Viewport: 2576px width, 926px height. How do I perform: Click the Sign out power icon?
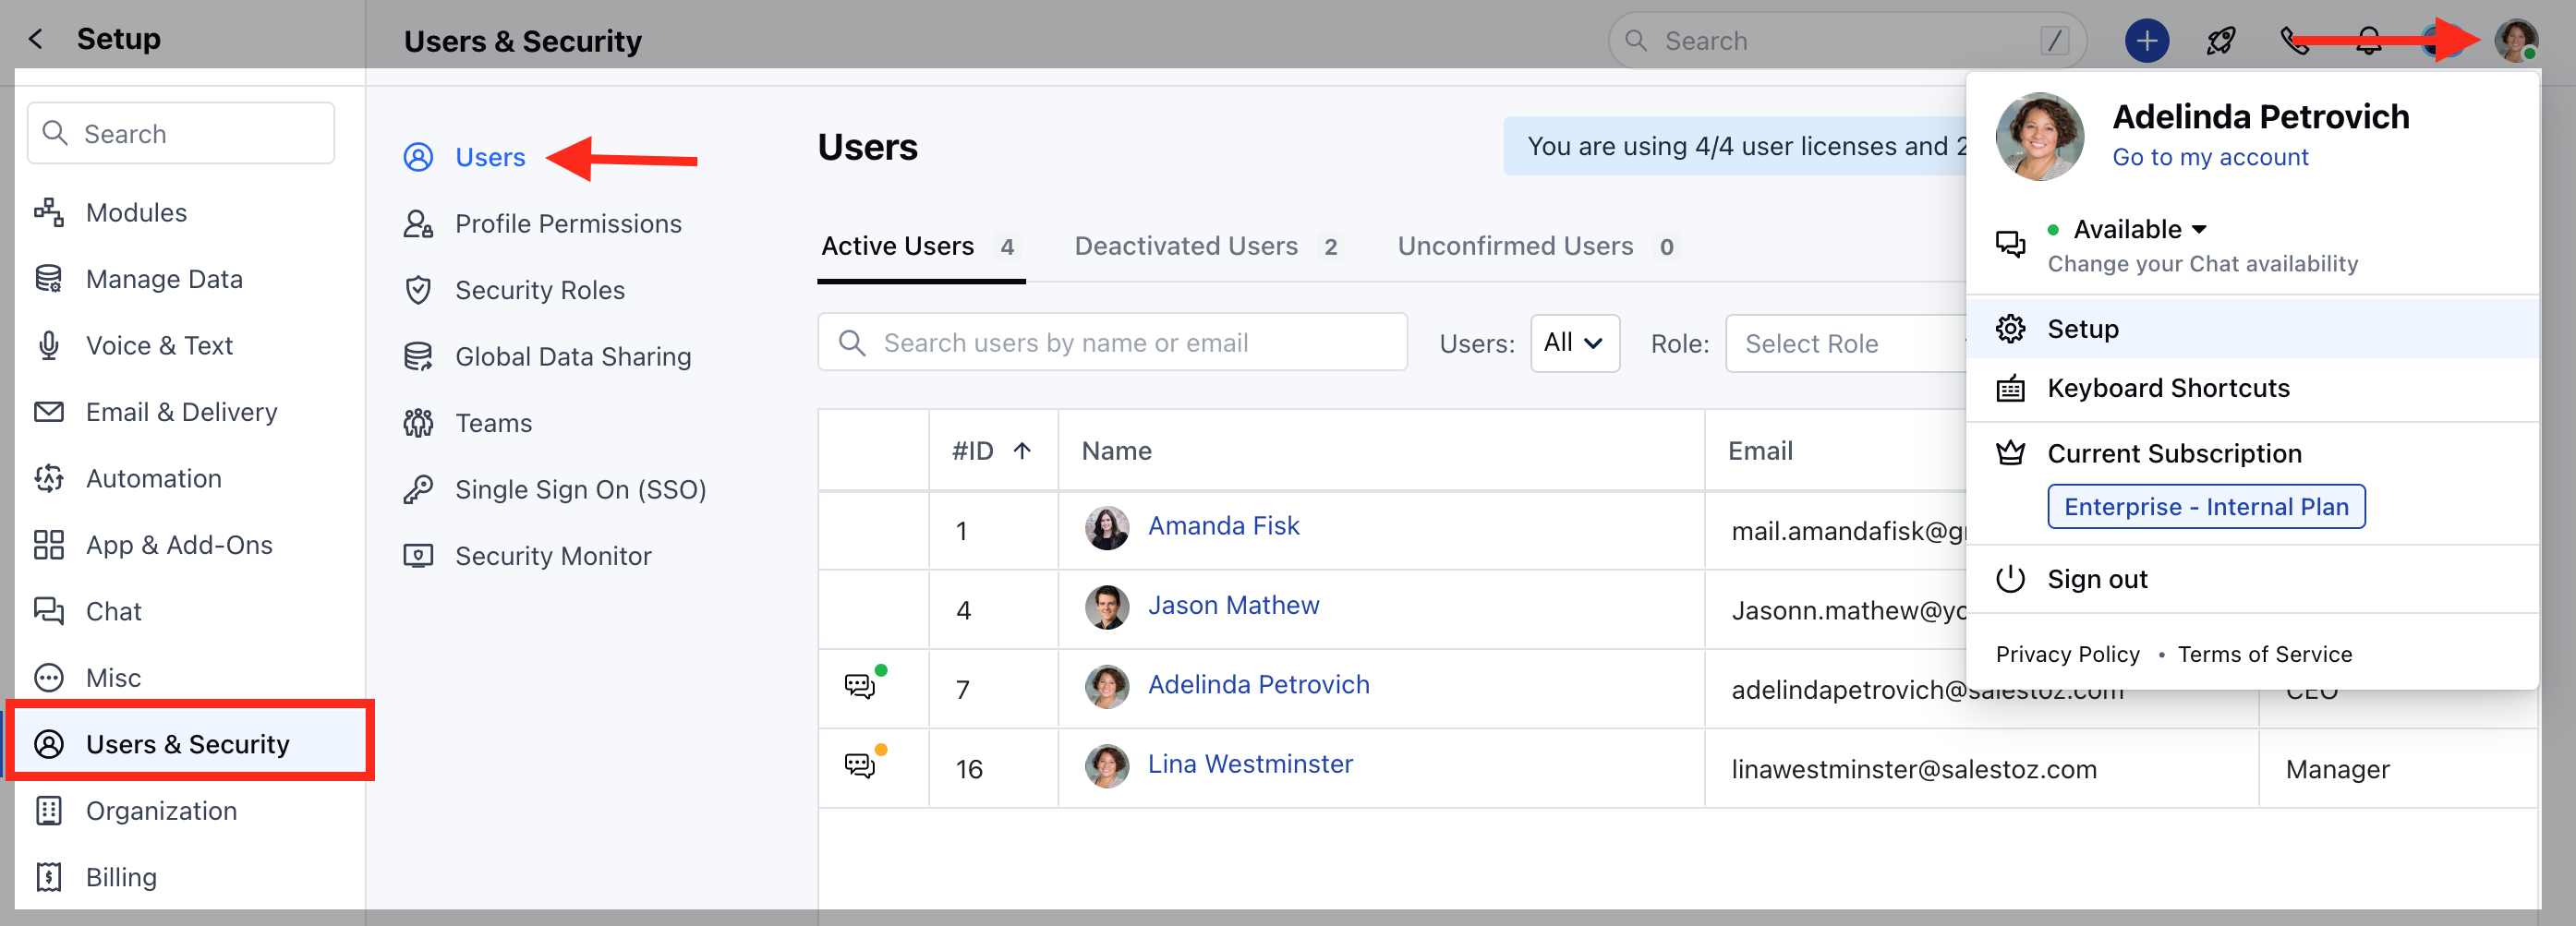2010,578
